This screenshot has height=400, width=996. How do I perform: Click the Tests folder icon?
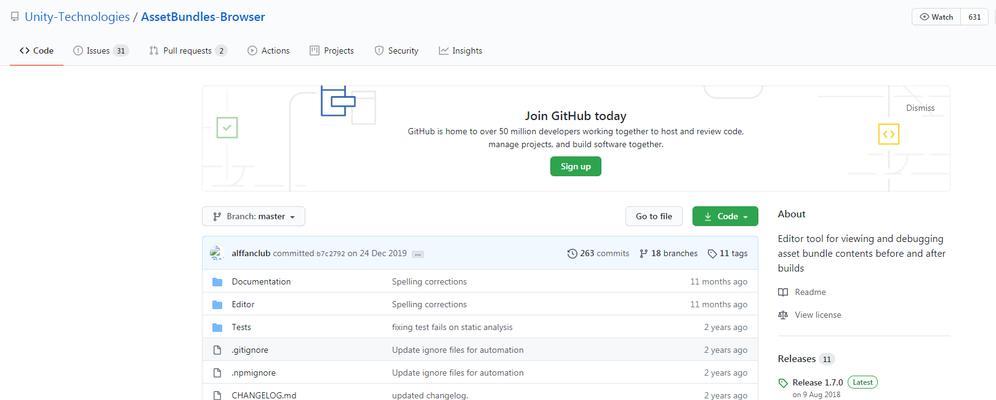[217, 328]
